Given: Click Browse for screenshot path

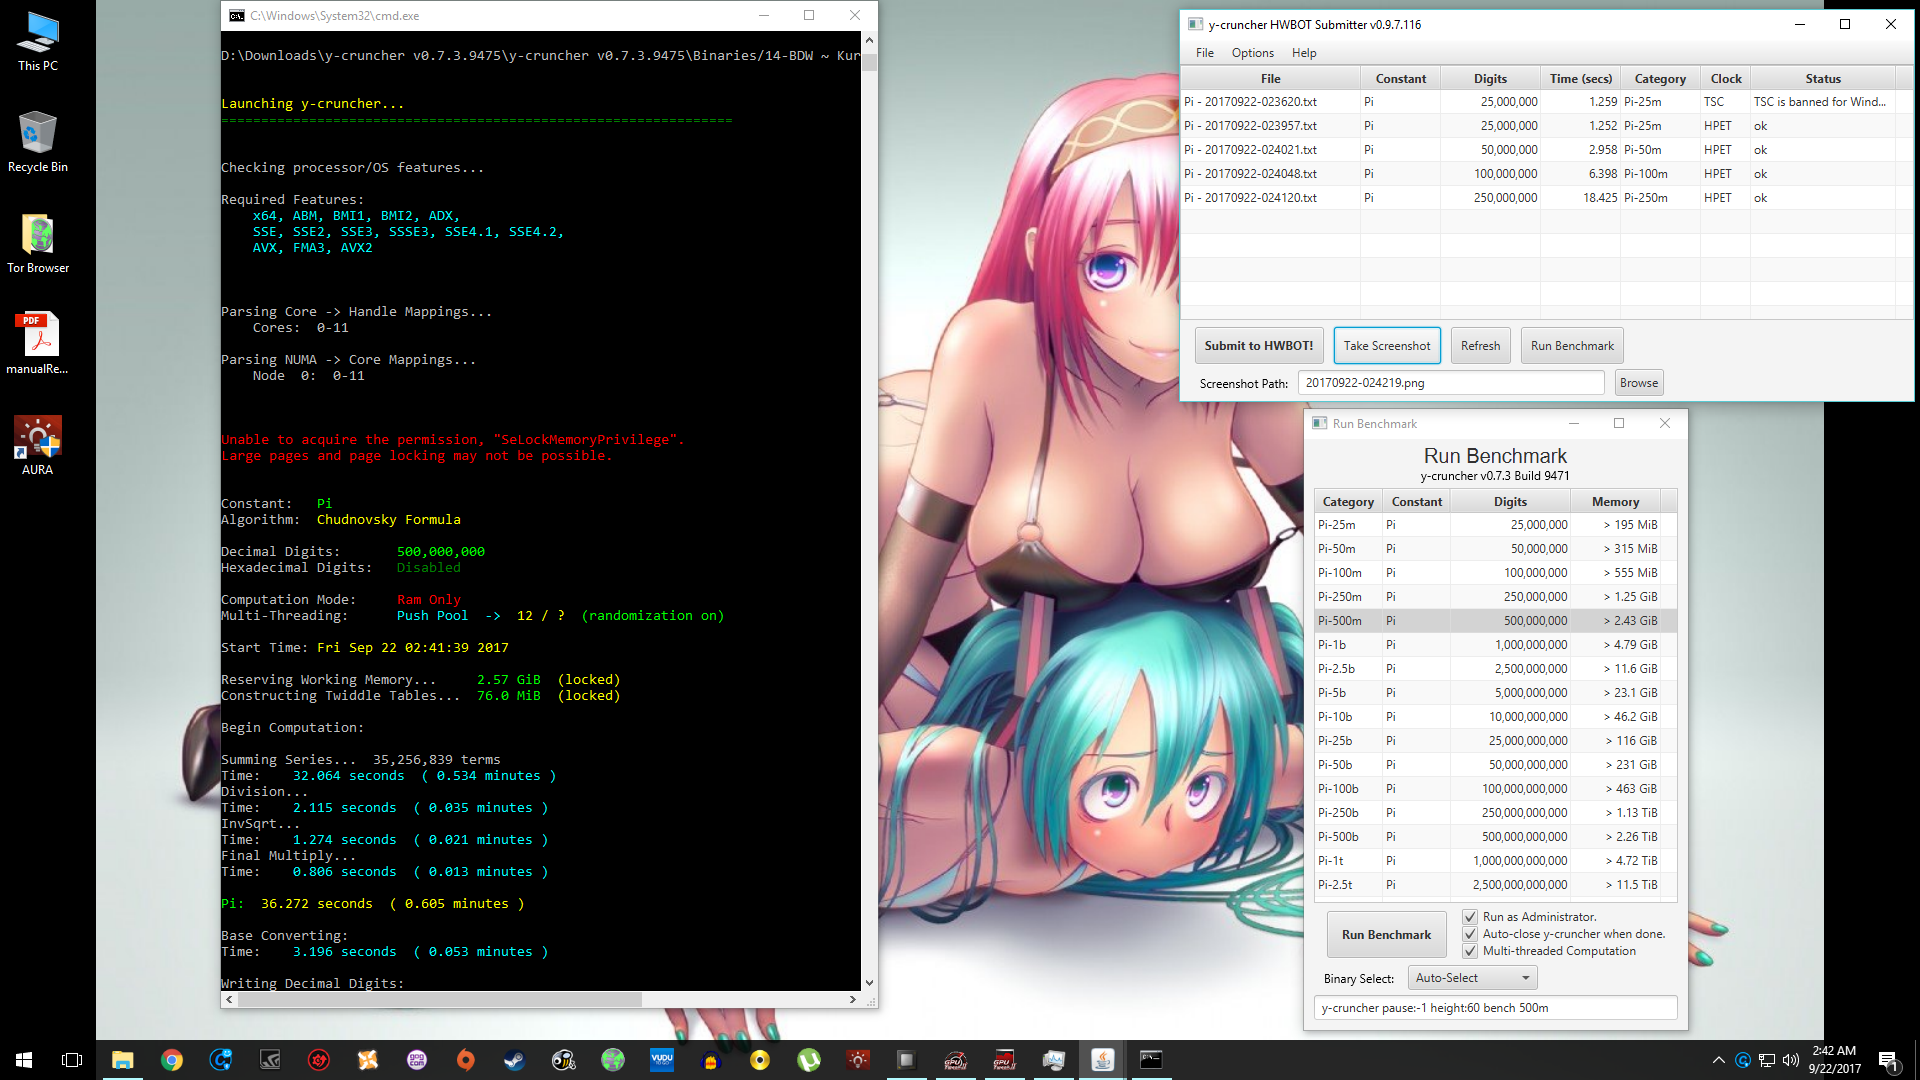Looking at the screenshot, I should 1639,383.
